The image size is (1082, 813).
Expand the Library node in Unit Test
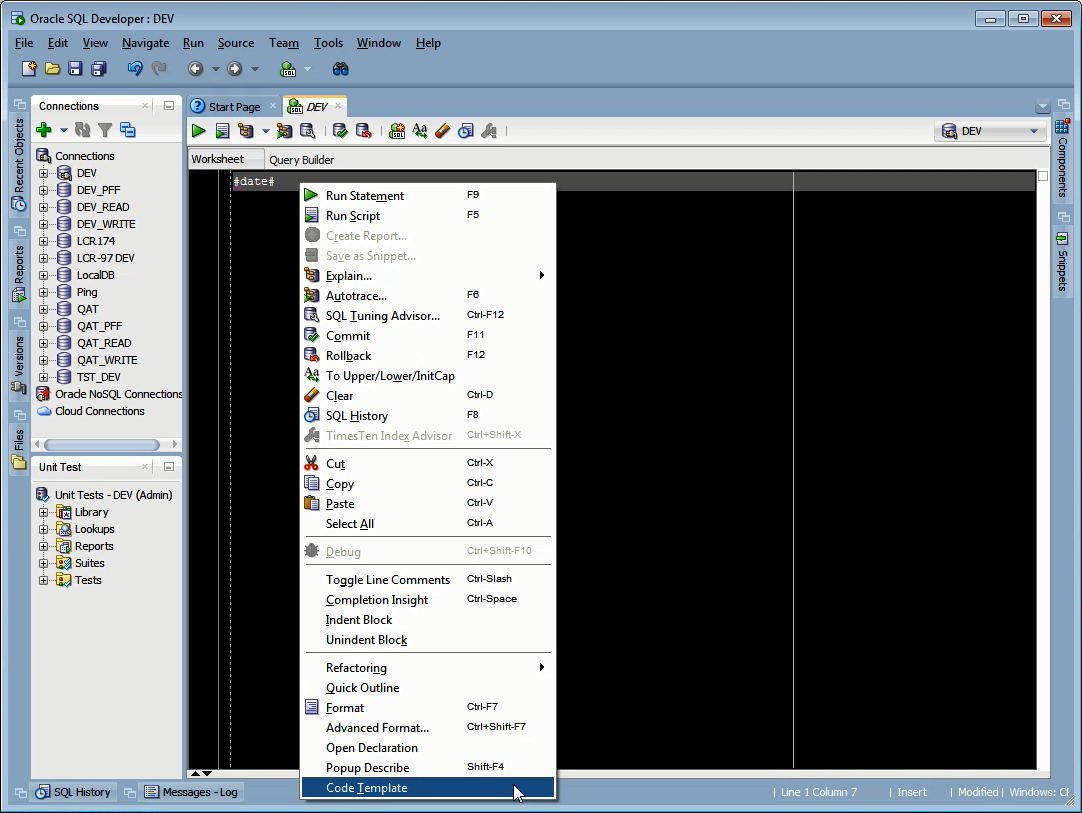(x=43, y=512)
